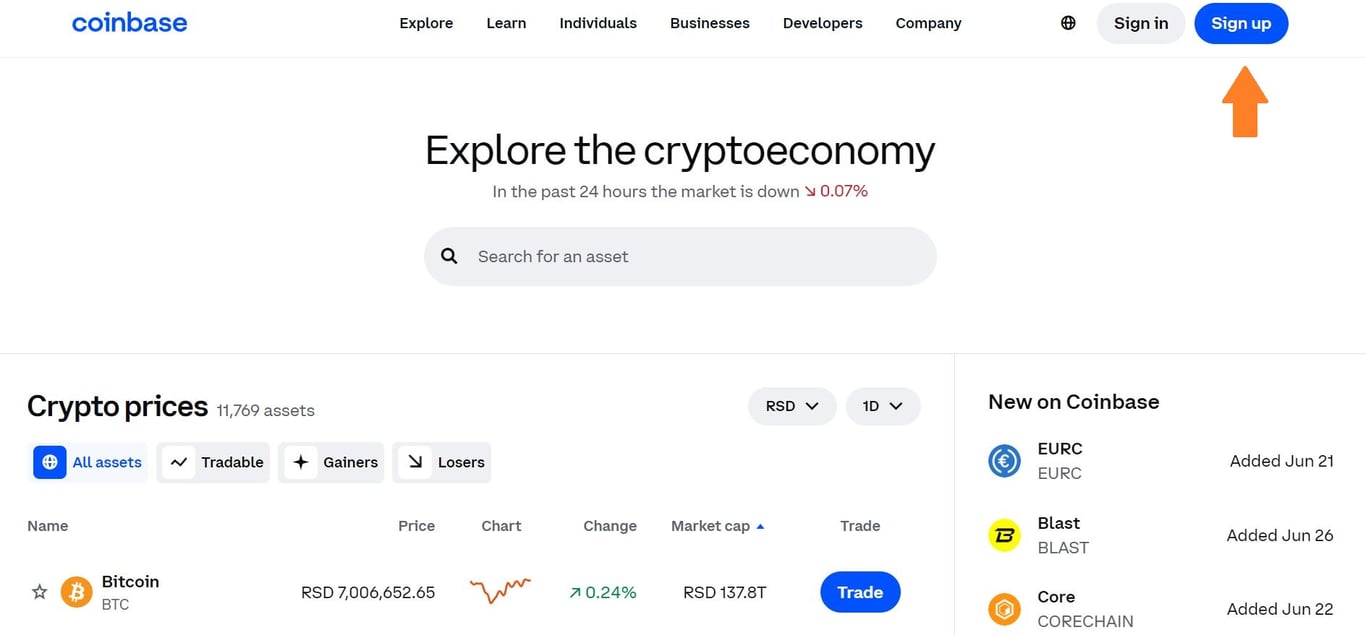
Task: Click the search magnifier icon
Action: pos(448,256)
